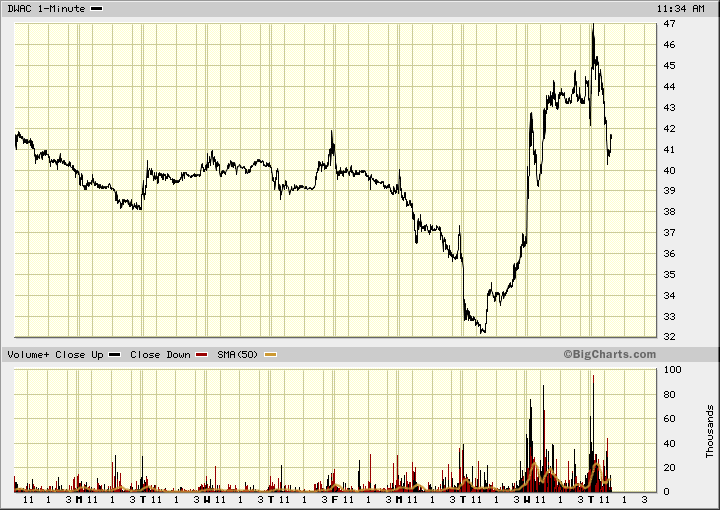Click the 35 label on the price axis
720x510 pixels.
669,275
